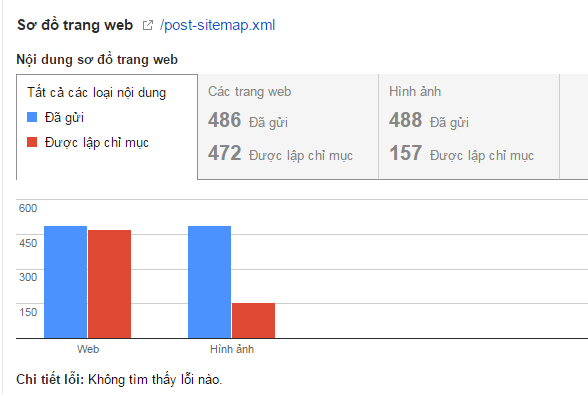Switch to the Hình ảnh tab
Screen dimensions: 588x396
[469, 127]
